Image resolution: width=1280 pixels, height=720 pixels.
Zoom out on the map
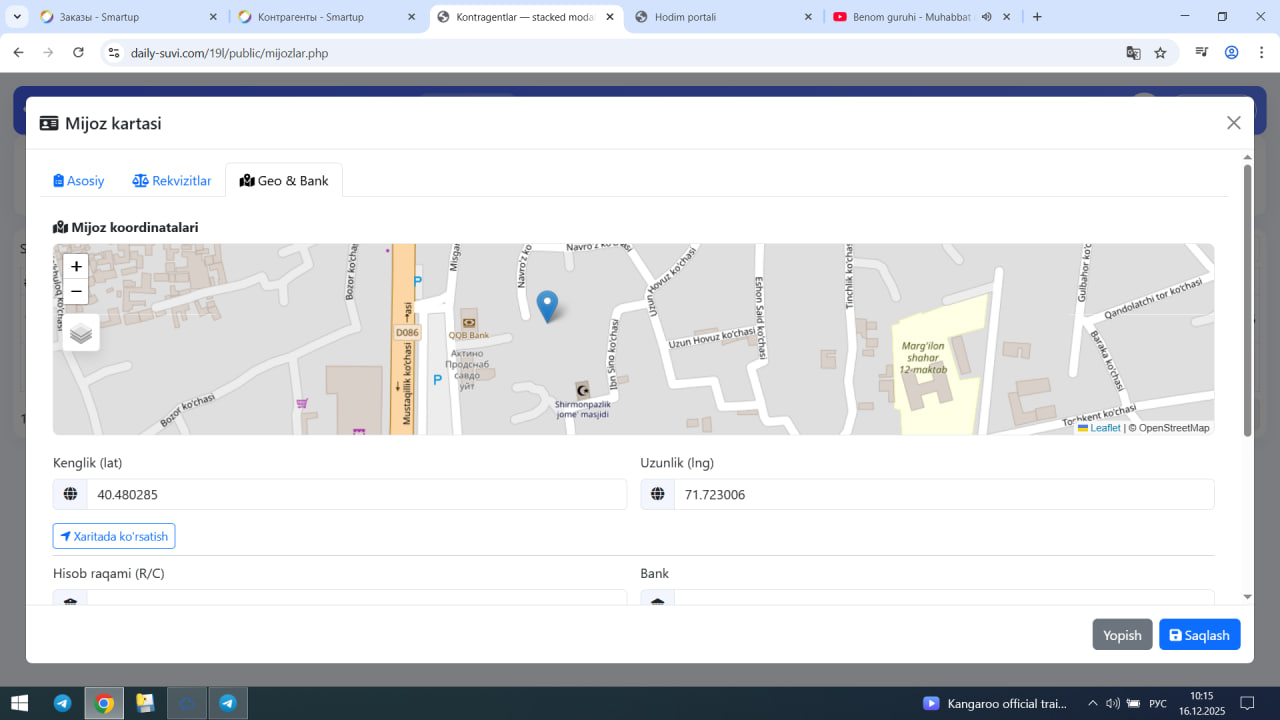76,292
